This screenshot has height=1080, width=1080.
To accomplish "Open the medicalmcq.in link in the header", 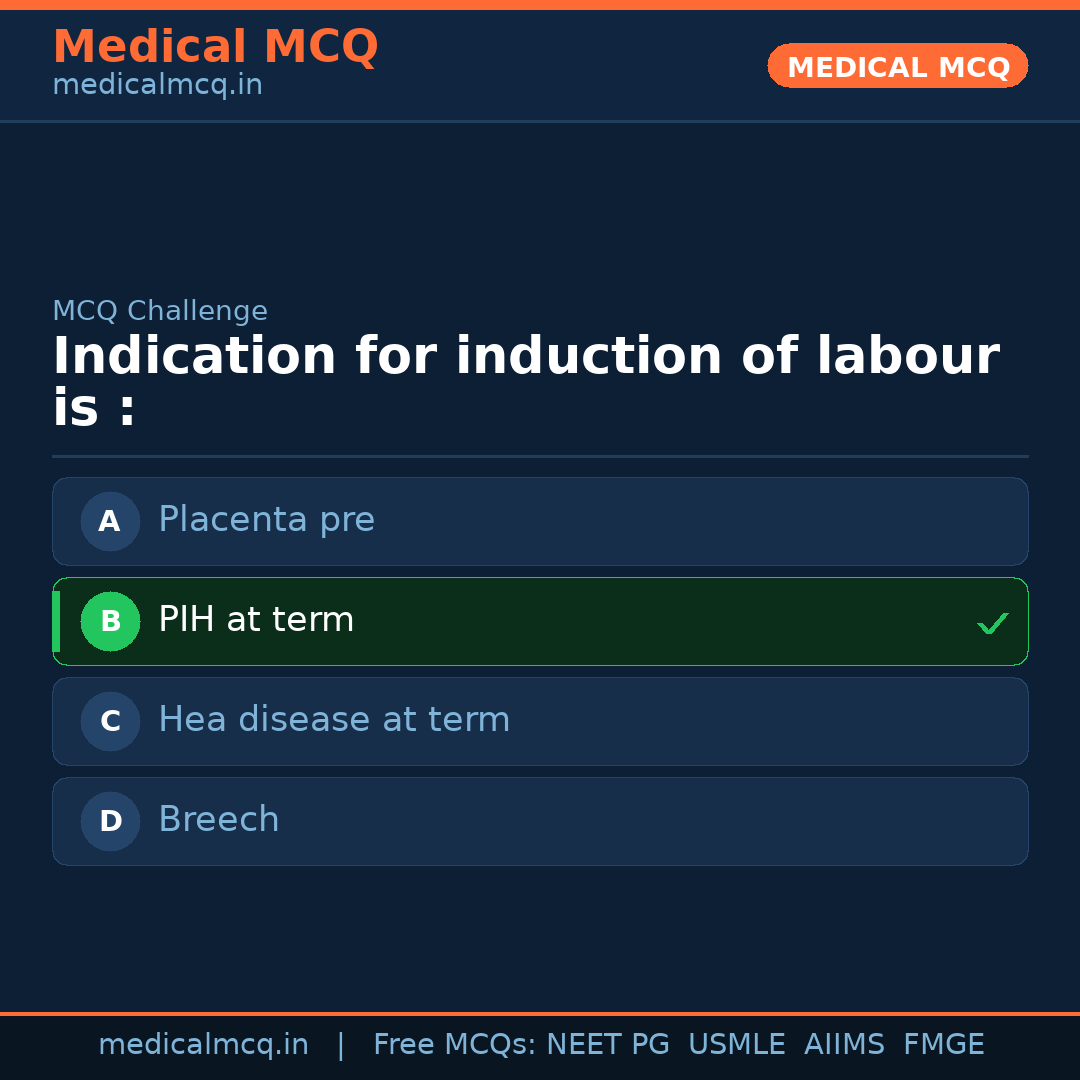I will (157, 84).
